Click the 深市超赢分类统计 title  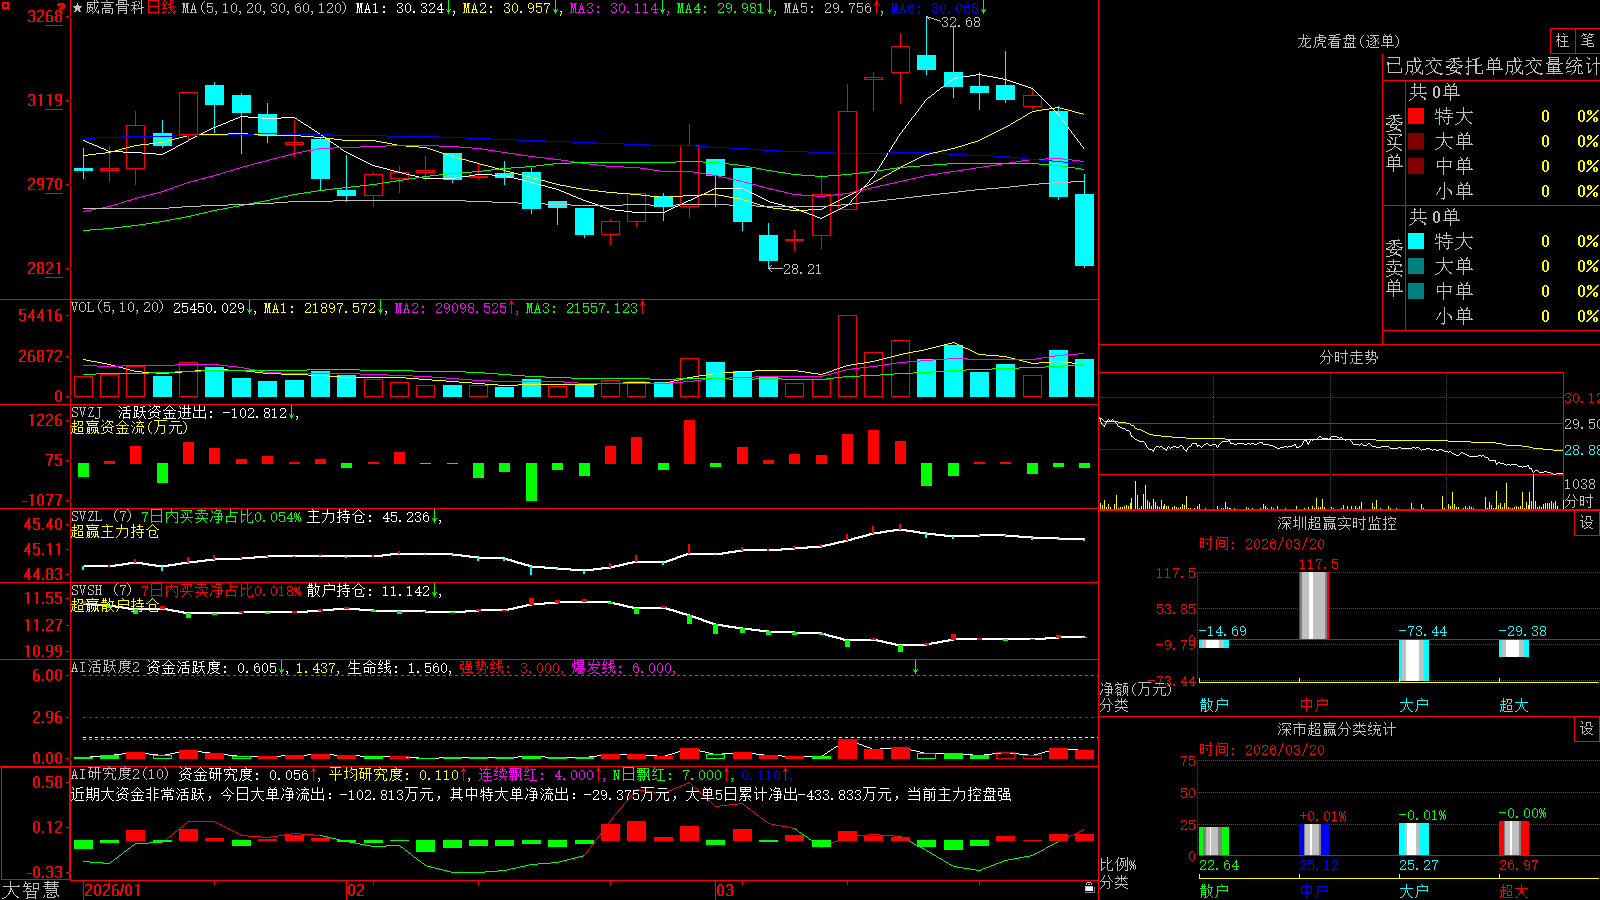point(1336,729)
